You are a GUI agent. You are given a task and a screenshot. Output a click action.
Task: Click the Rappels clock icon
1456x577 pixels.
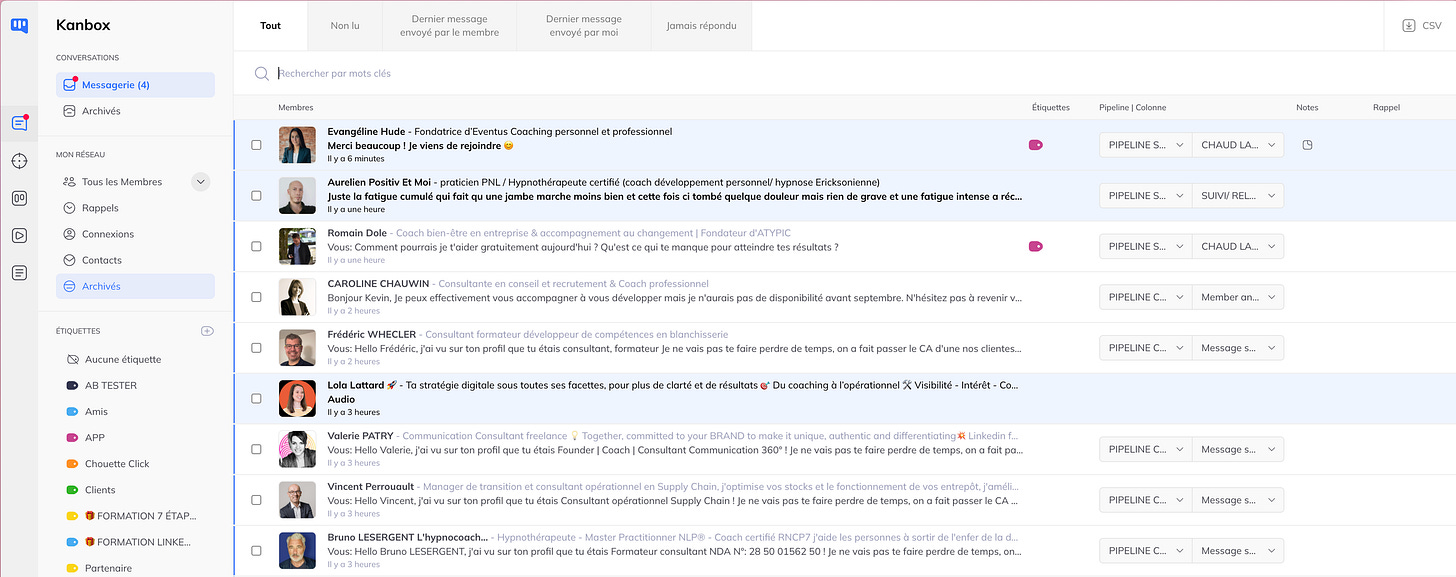(69, 208)
